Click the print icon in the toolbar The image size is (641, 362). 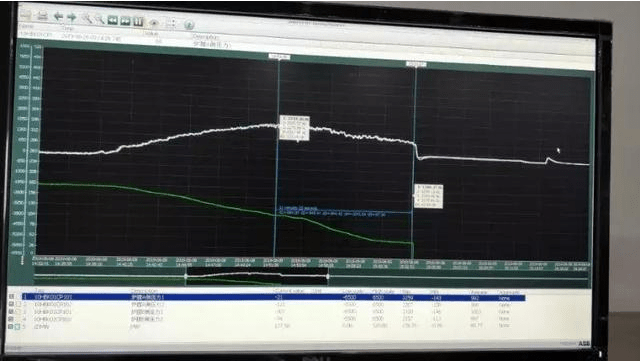point(42,16)
